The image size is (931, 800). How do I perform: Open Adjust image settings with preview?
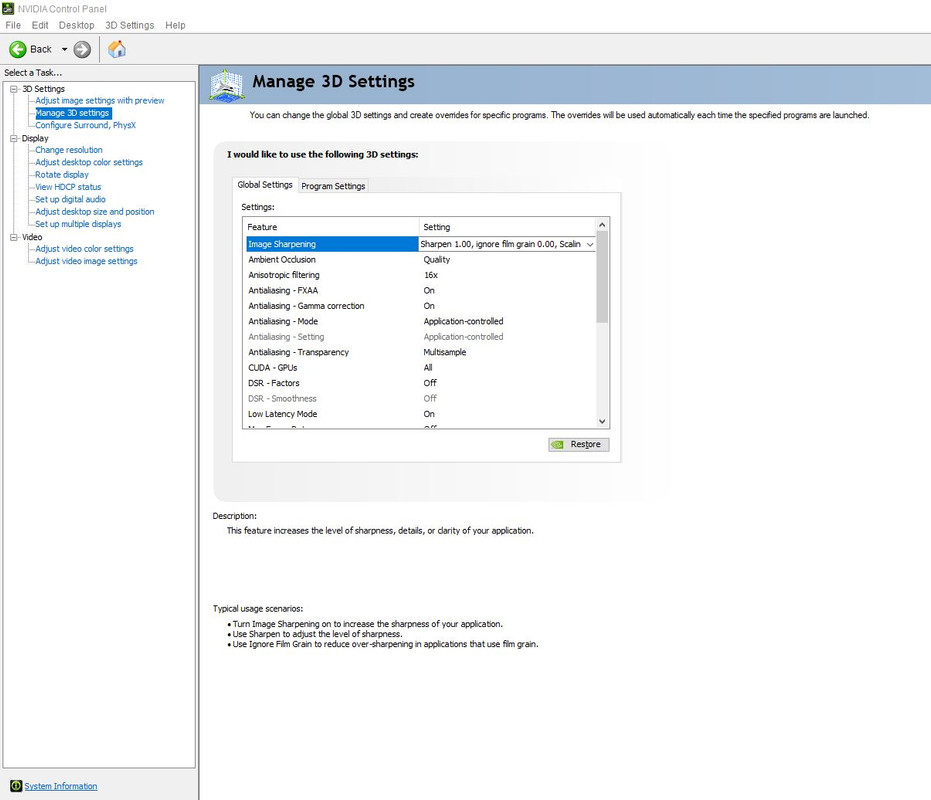point(100,100)
